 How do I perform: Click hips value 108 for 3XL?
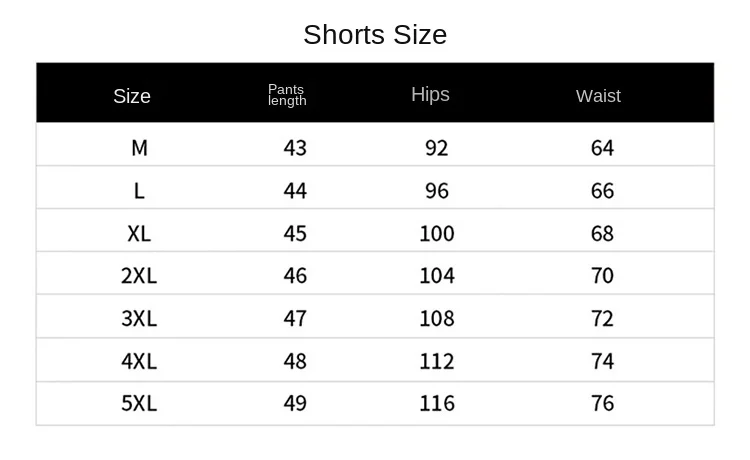437,318
